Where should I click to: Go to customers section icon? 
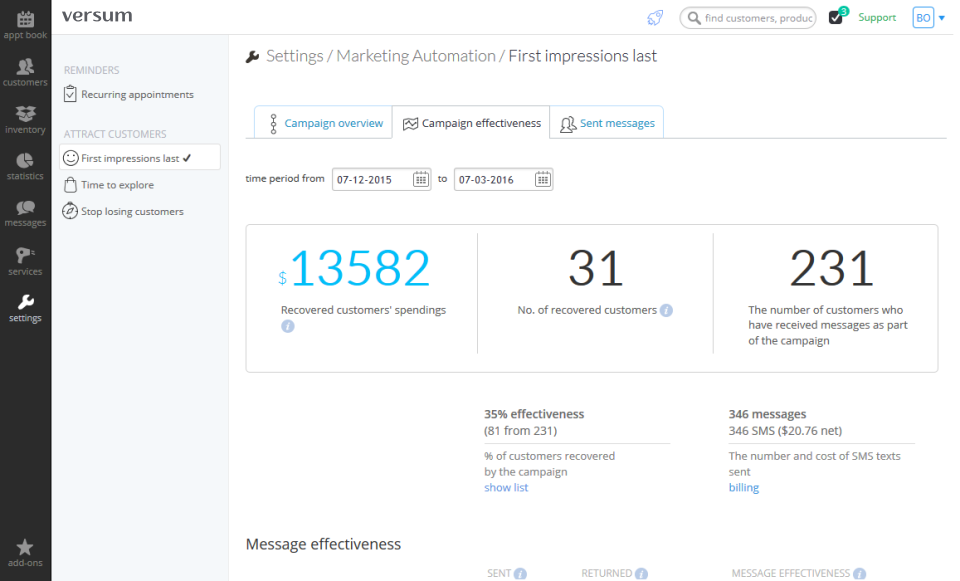[25, 71]
